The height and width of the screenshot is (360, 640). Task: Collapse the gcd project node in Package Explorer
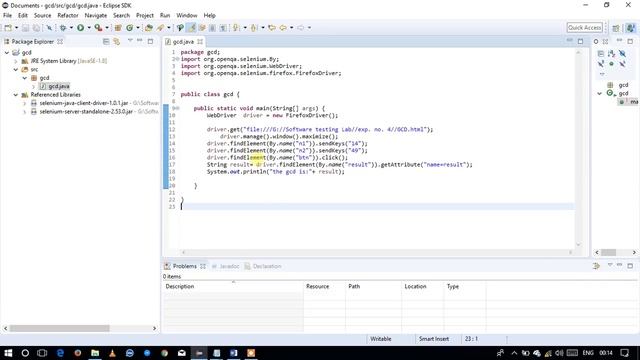click(7, 53)
